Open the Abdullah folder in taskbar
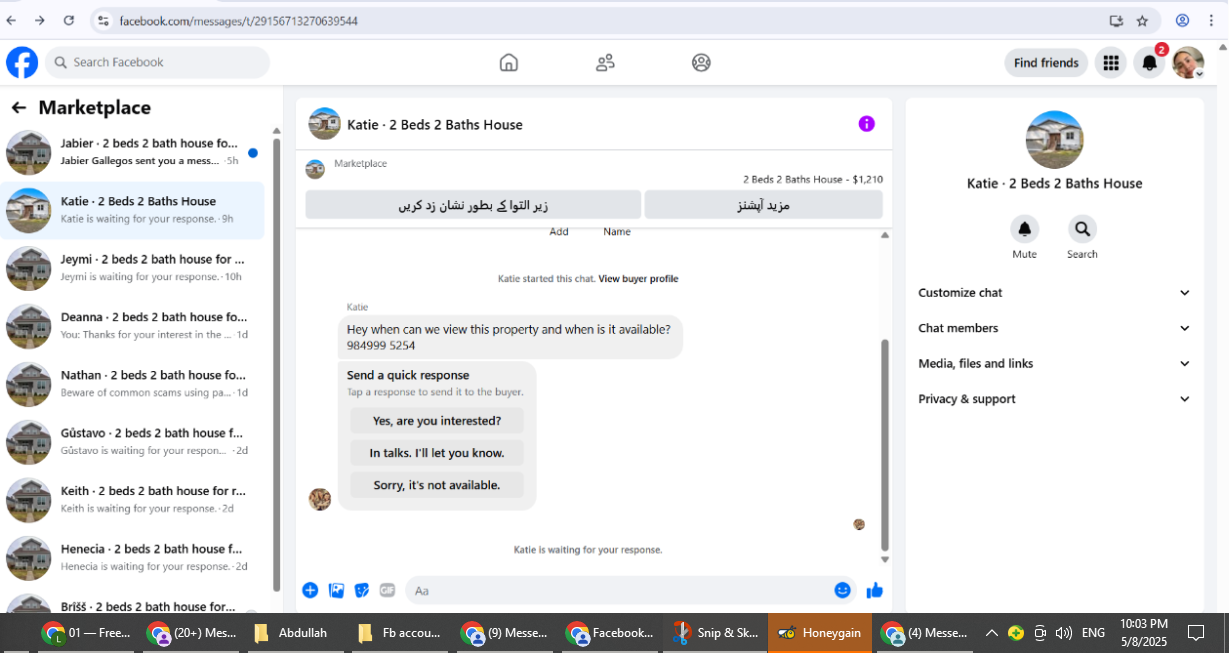 point(291,633)
